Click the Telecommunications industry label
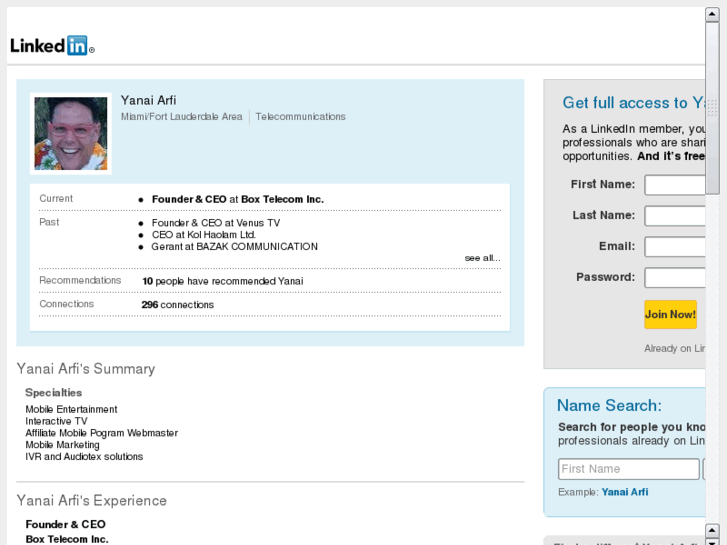 coord(300,117)
